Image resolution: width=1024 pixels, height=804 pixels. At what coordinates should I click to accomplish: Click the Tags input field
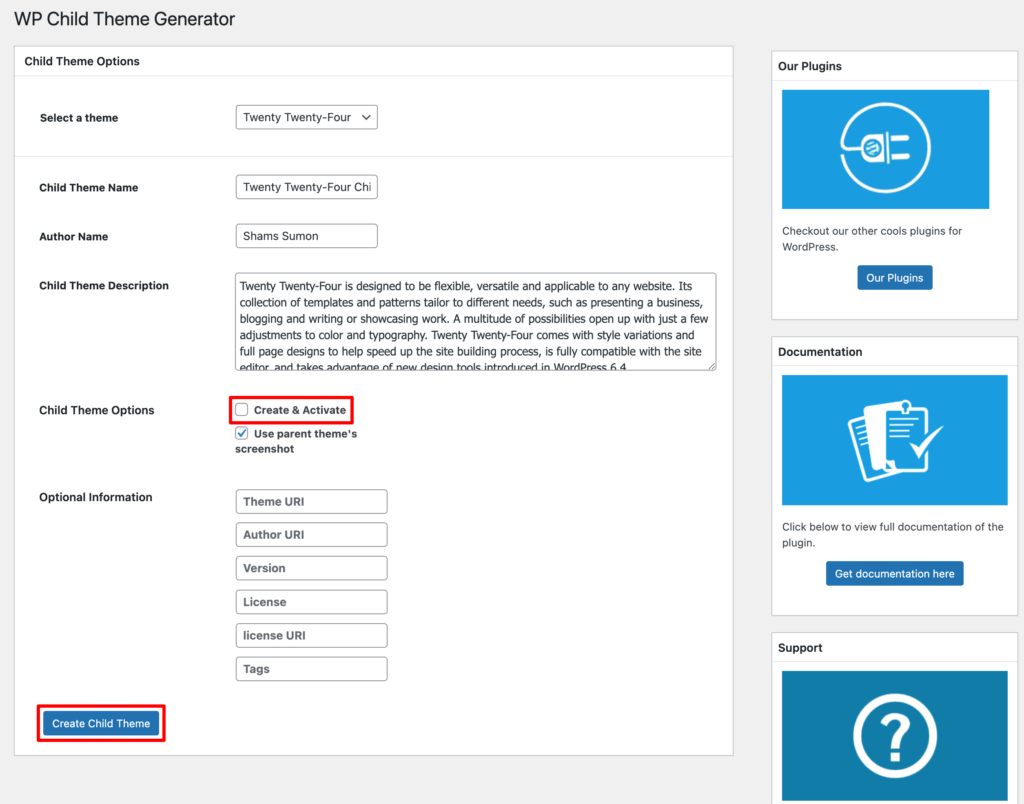click(312, 669)
